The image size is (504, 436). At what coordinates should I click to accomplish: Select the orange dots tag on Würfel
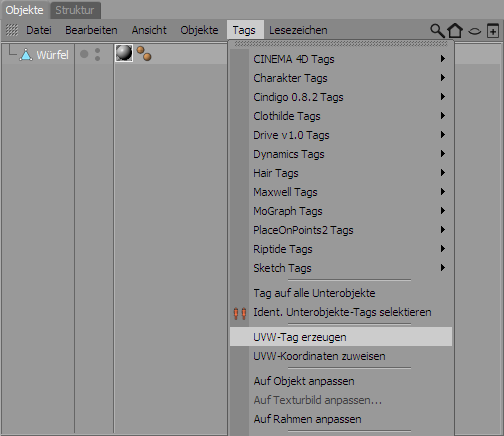point(144,53)
